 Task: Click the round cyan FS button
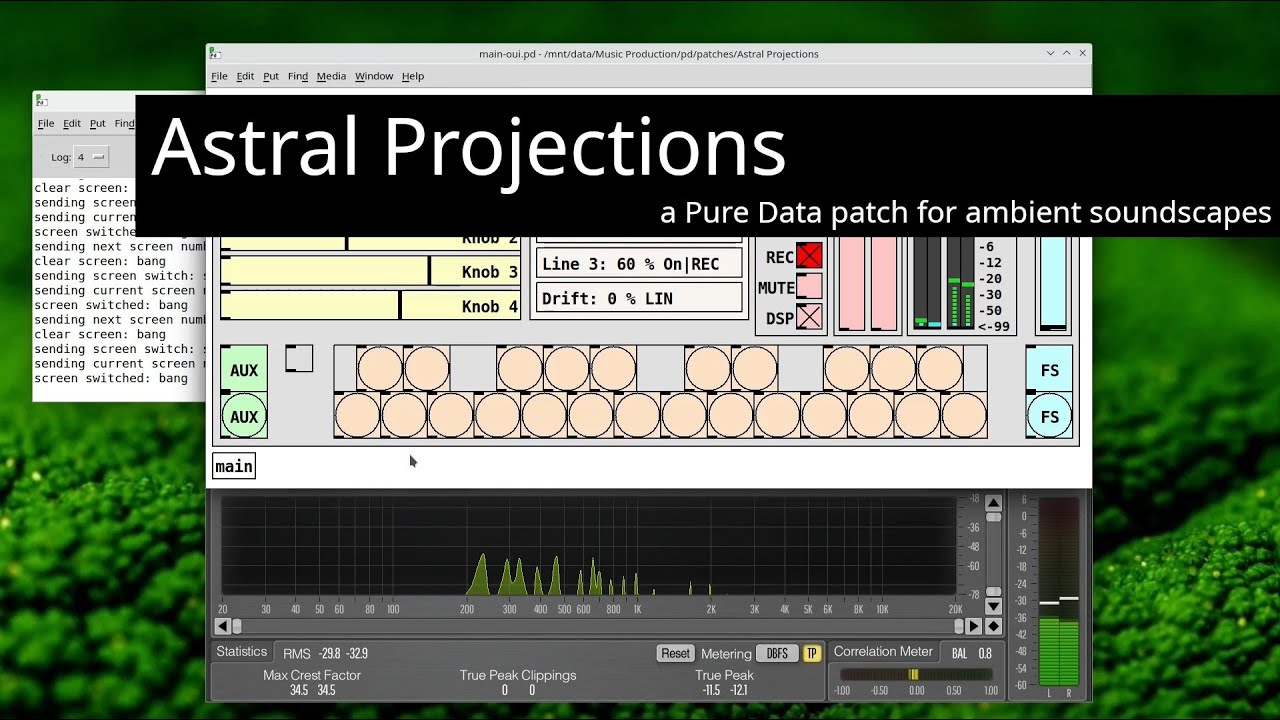pyautogui.click(x=1049, y=416)
